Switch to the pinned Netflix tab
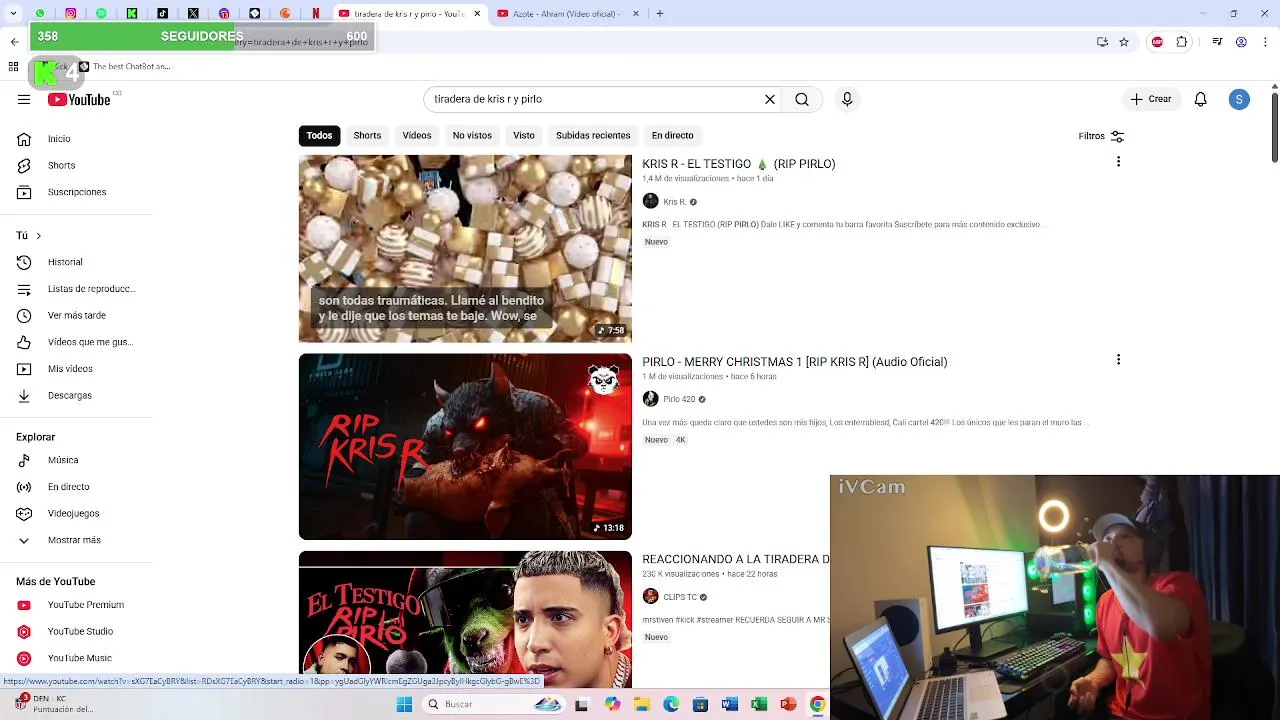Screen dimensions: 1280x720 pyautogui.click(x=316, y=13)
